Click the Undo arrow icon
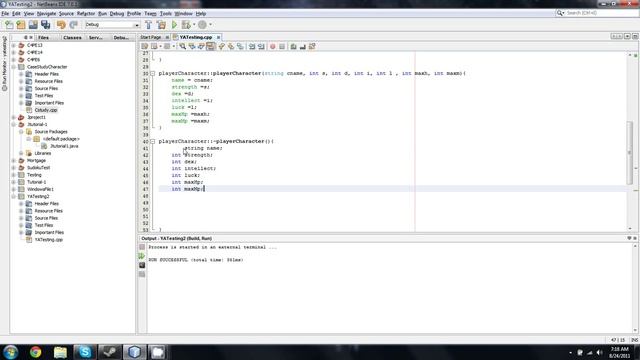The width and height of the screenshot is (640, 360). (x=61, y=25)
